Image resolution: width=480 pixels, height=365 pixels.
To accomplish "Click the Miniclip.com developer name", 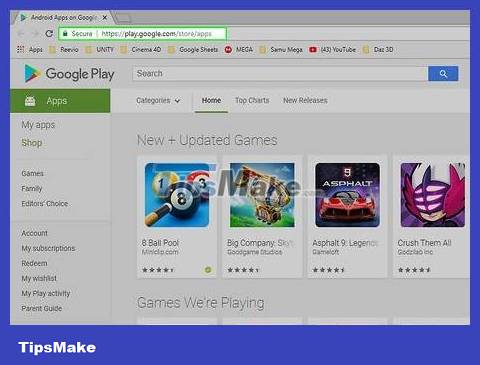I will (x=160, y=252).
